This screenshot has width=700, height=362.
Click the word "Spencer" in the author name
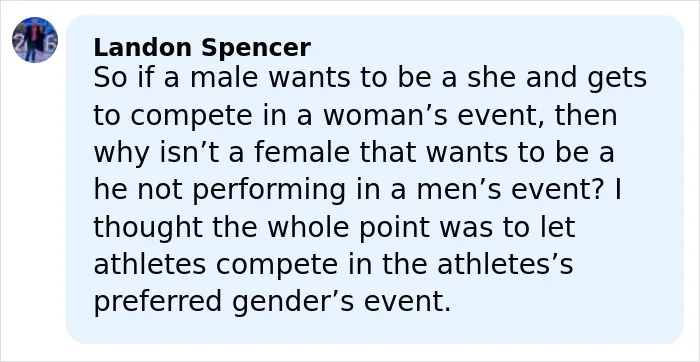256,49
